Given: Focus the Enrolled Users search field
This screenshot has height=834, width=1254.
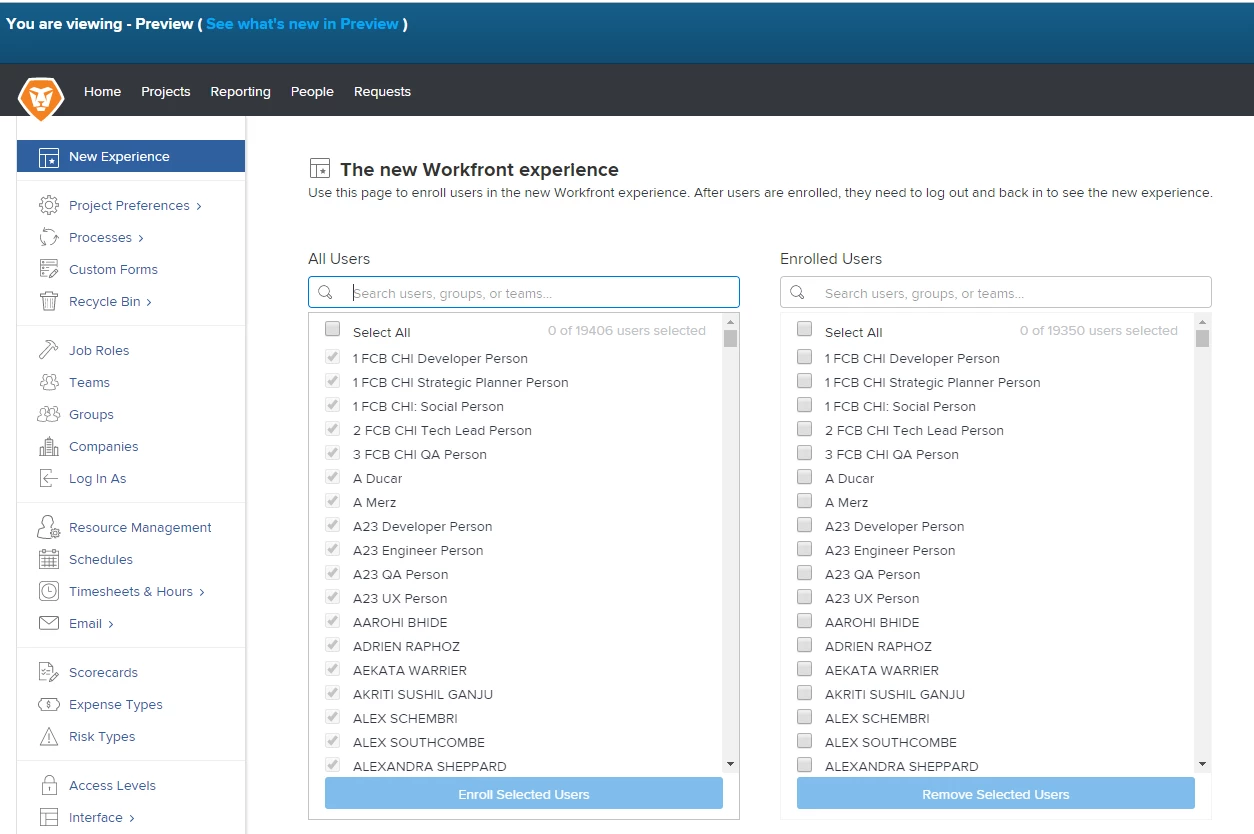Looking at the screenshot, I should tap(996, 292).
